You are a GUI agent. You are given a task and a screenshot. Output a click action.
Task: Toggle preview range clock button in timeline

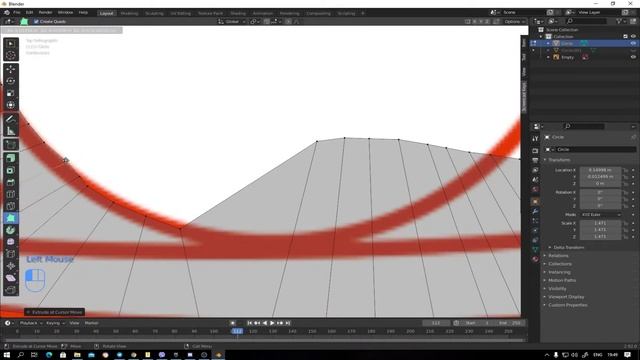click(456, 323)
